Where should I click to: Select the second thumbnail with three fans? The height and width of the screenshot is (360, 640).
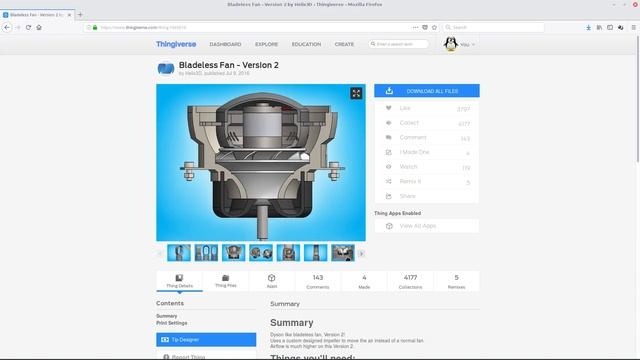(206, 253)
